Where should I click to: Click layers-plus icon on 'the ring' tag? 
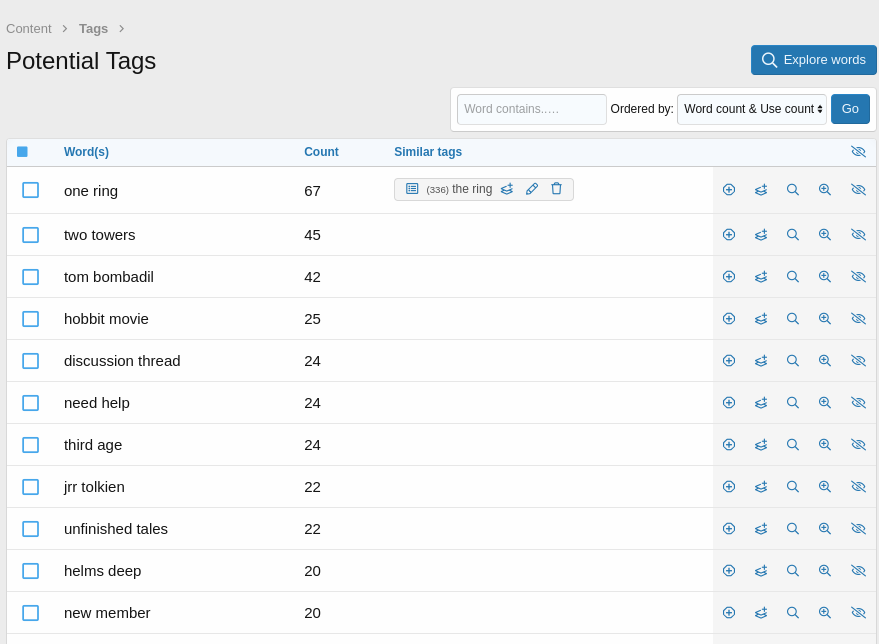(x=507, y=189)
